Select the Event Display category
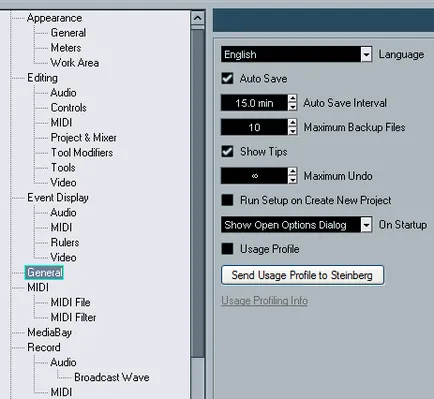 (x=58, y=198)
